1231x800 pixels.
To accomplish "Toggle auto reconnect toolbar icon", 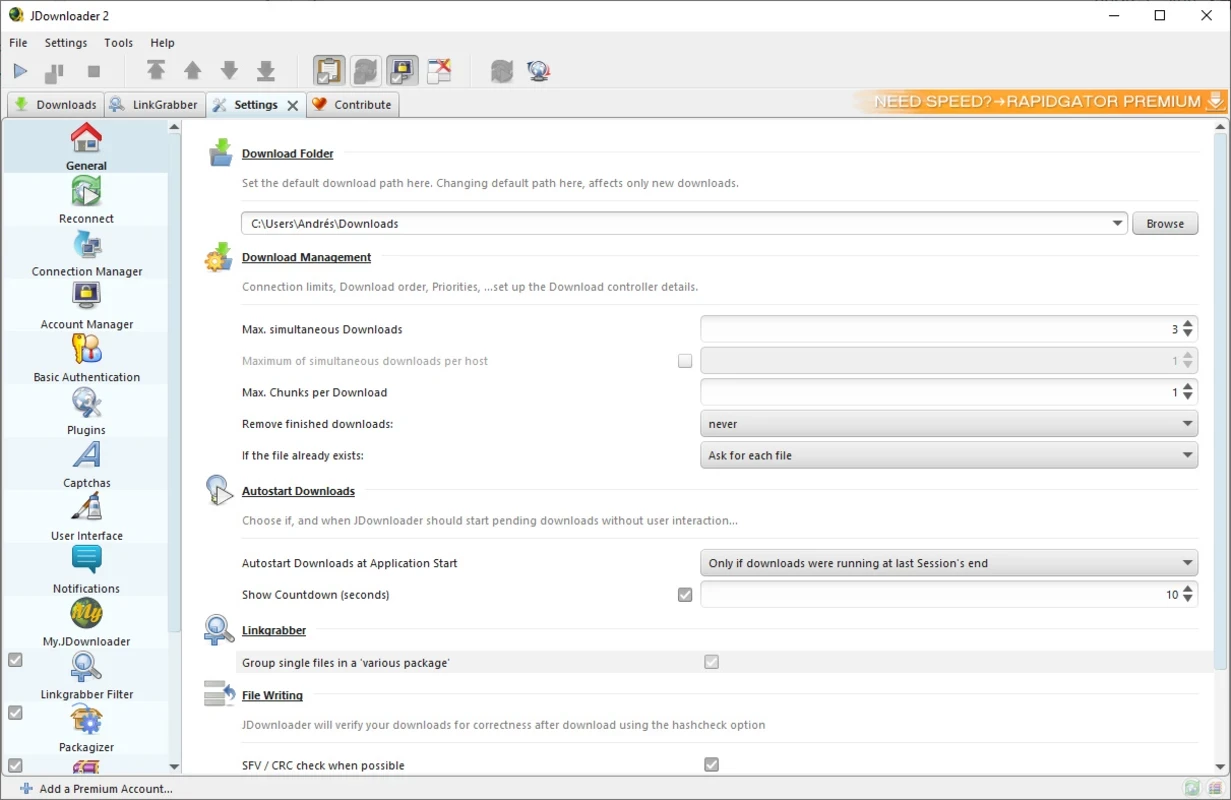I will click(x=366, y=71).
